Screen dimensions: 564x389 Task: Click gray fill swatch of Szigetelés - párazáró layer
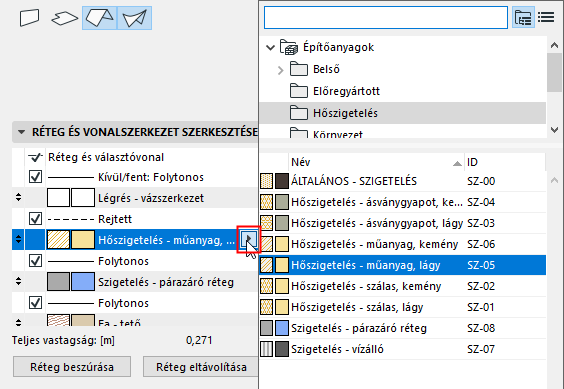[58, 281]
